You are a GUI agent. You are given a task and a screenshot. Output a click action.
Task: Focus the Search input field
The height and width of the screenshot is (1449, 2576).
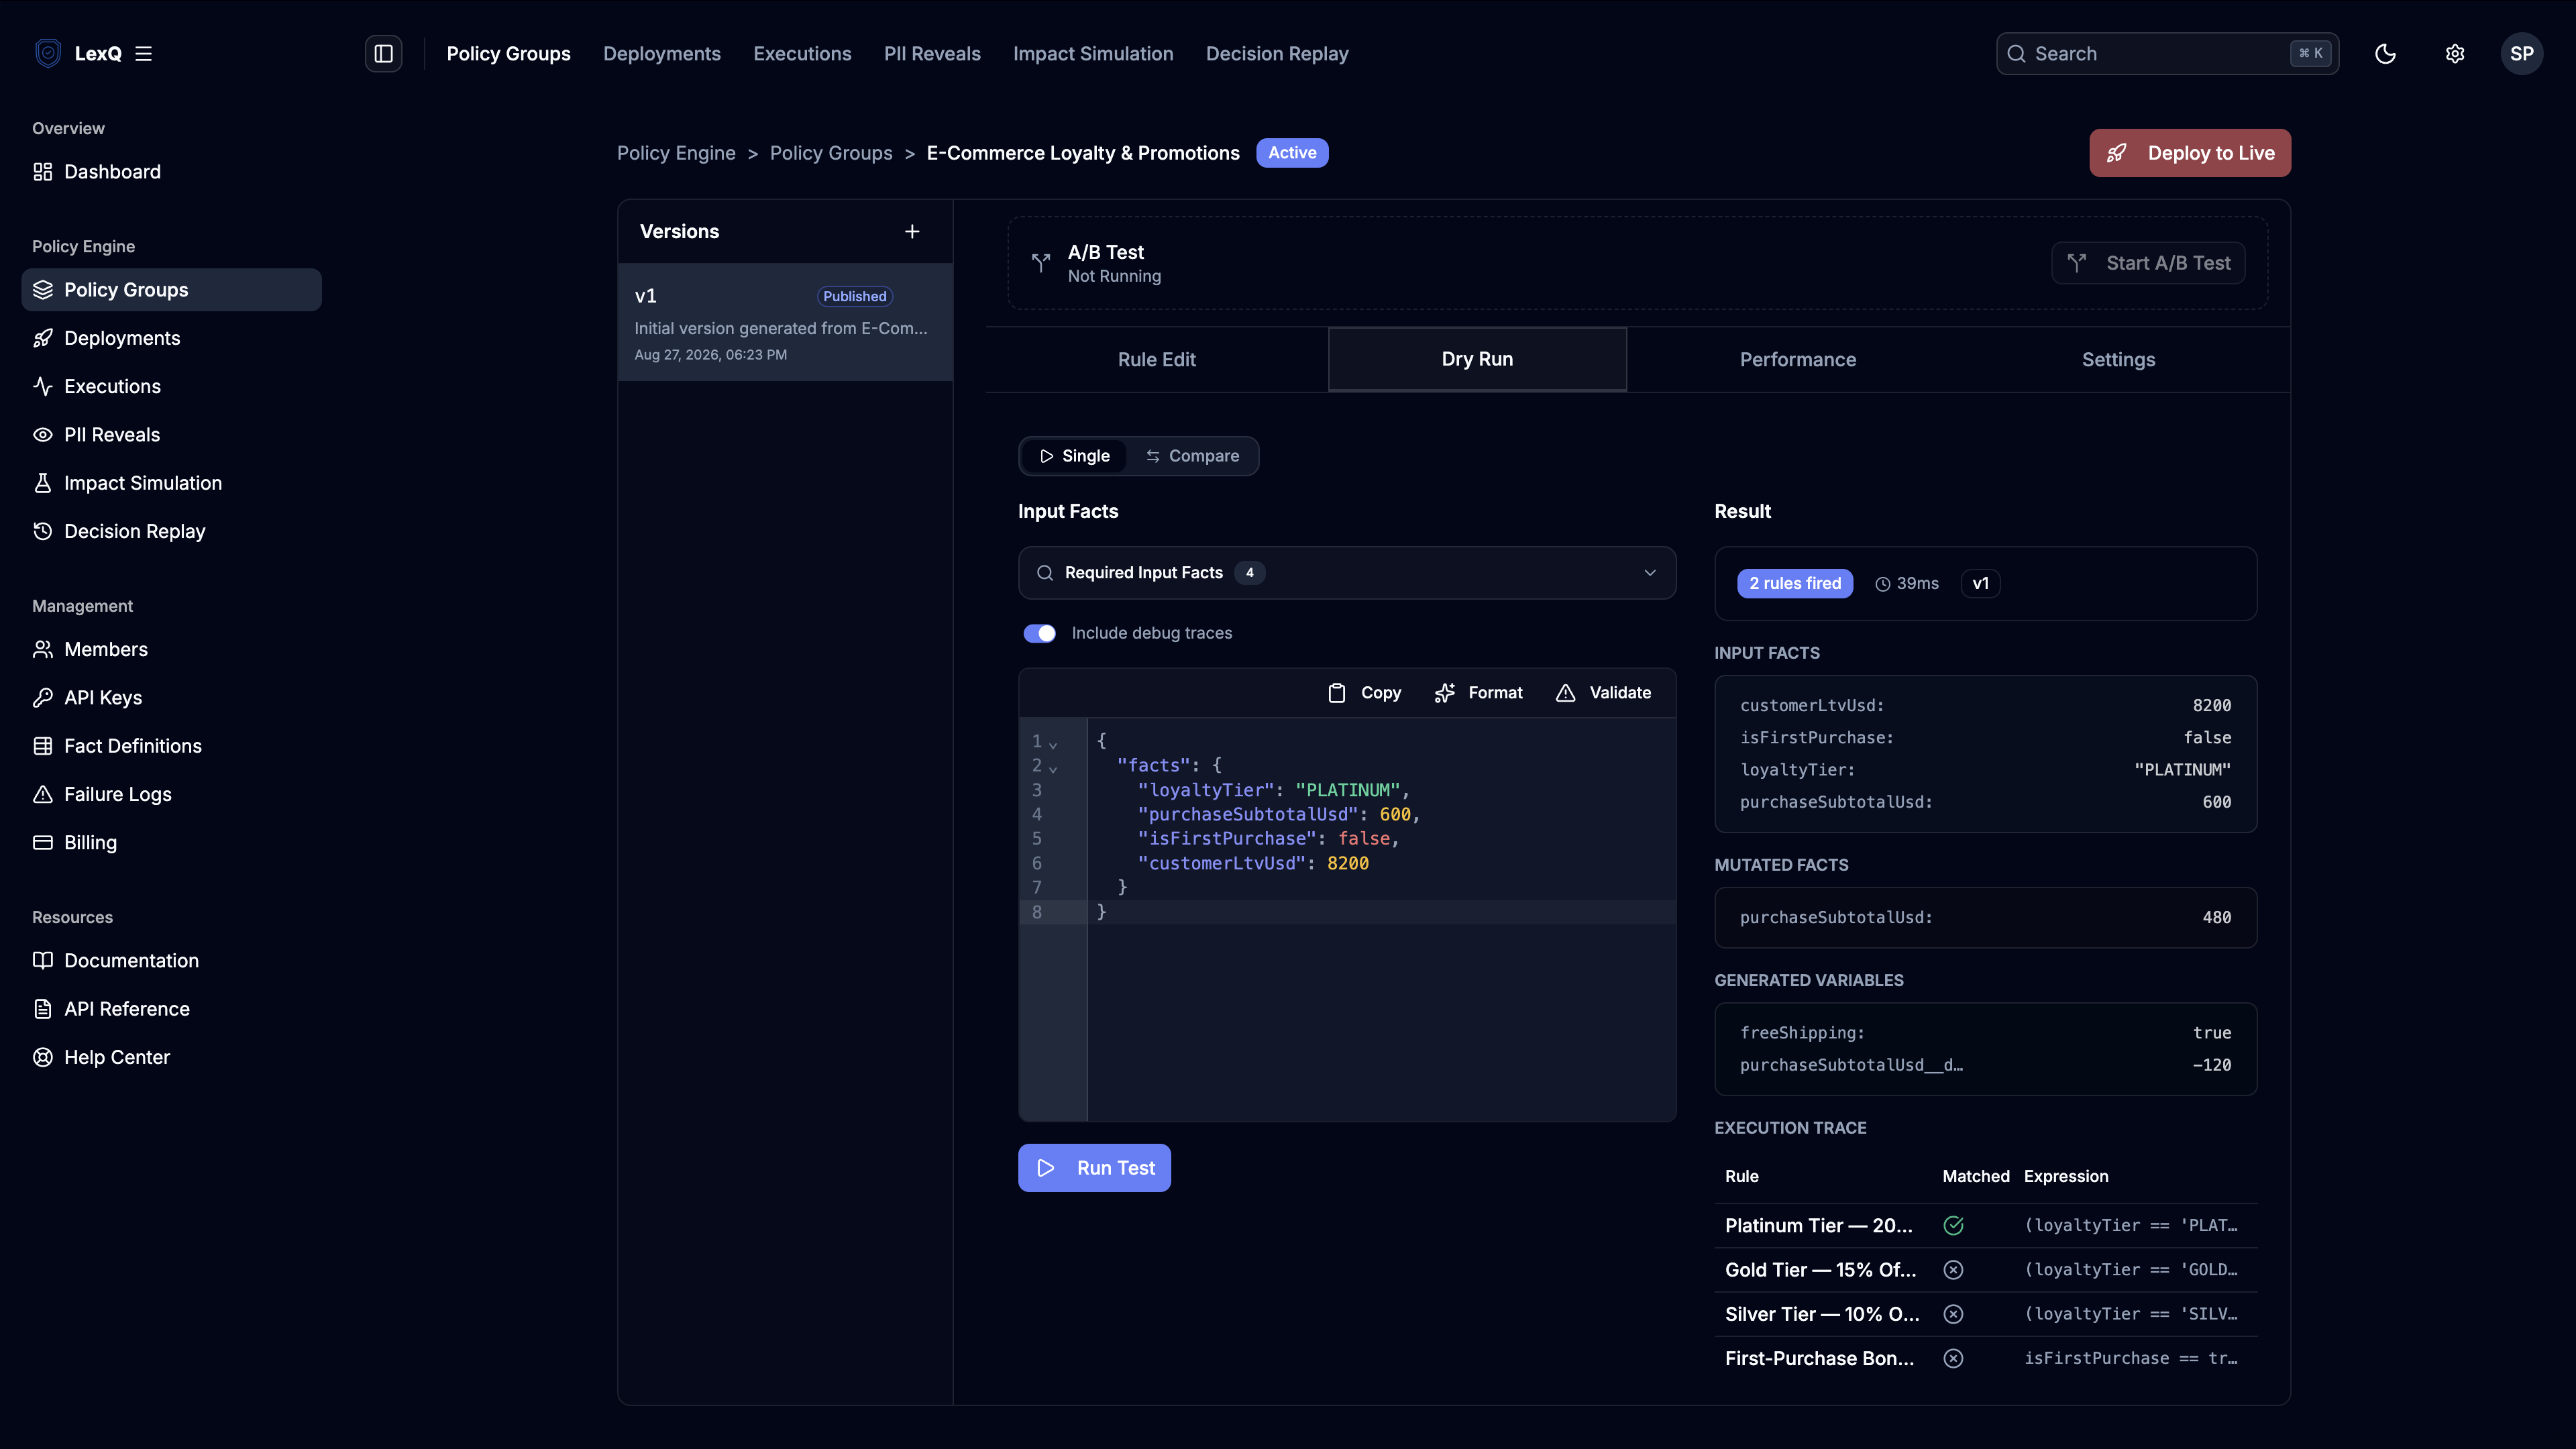tap(2167, 54)
